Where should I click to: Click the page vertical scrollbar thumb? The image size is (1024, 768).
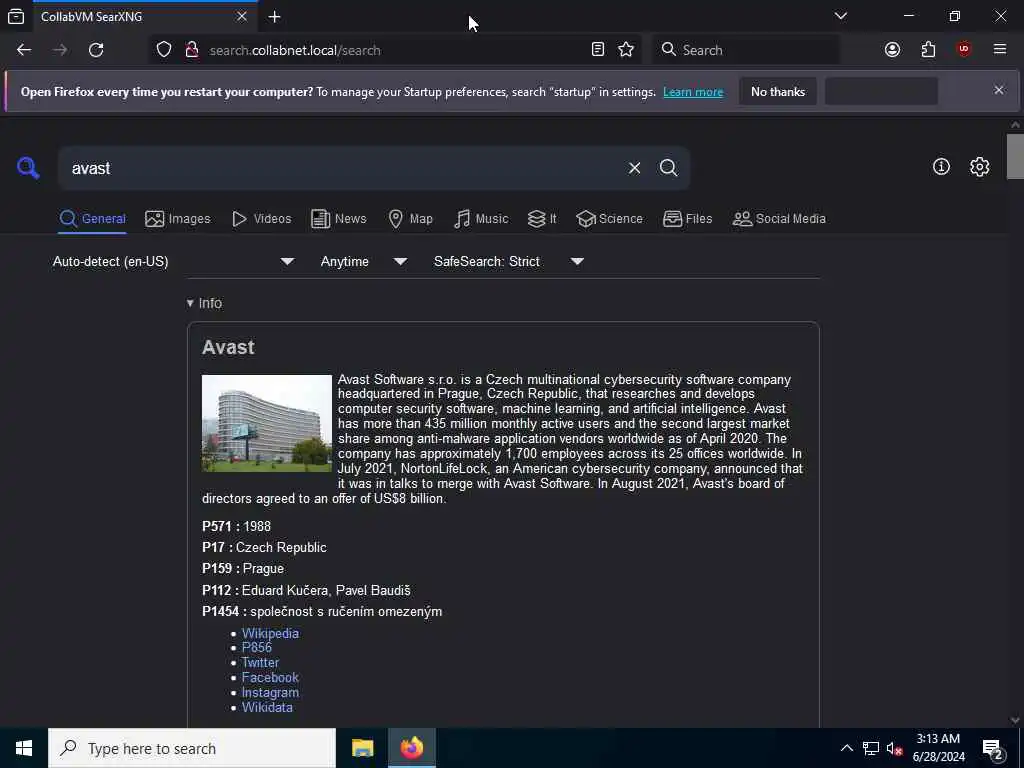(x=1015, y=156)
